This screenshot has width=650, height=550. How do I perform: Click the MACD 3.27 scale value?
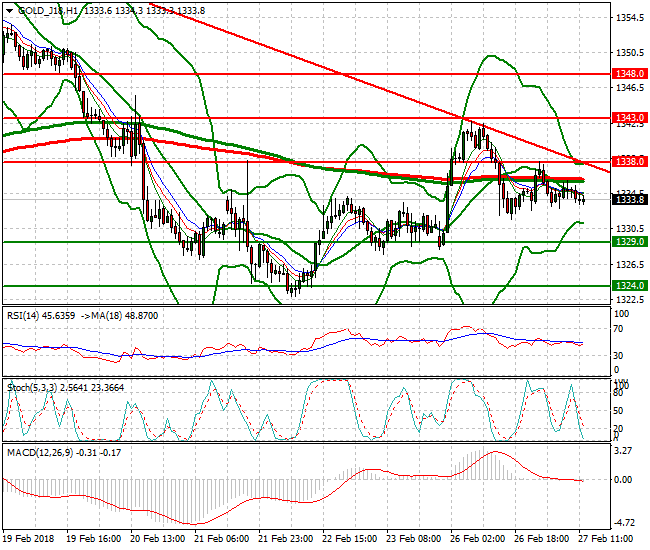pyautogui.click(x=623, y=451)
